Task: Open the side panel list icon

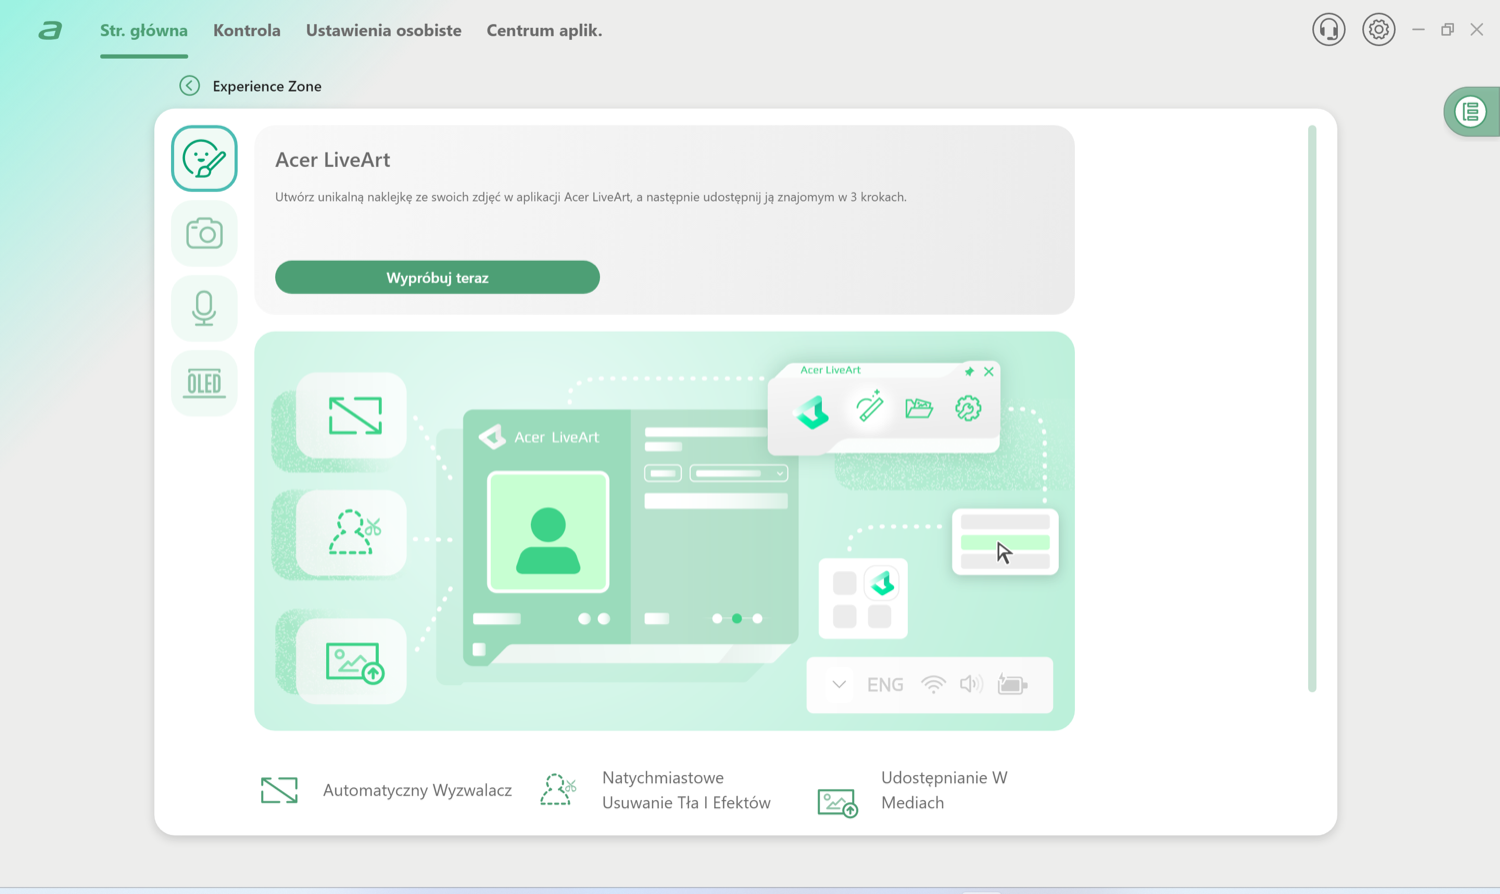Action: pyautogui.click(x=1471, y=112)
